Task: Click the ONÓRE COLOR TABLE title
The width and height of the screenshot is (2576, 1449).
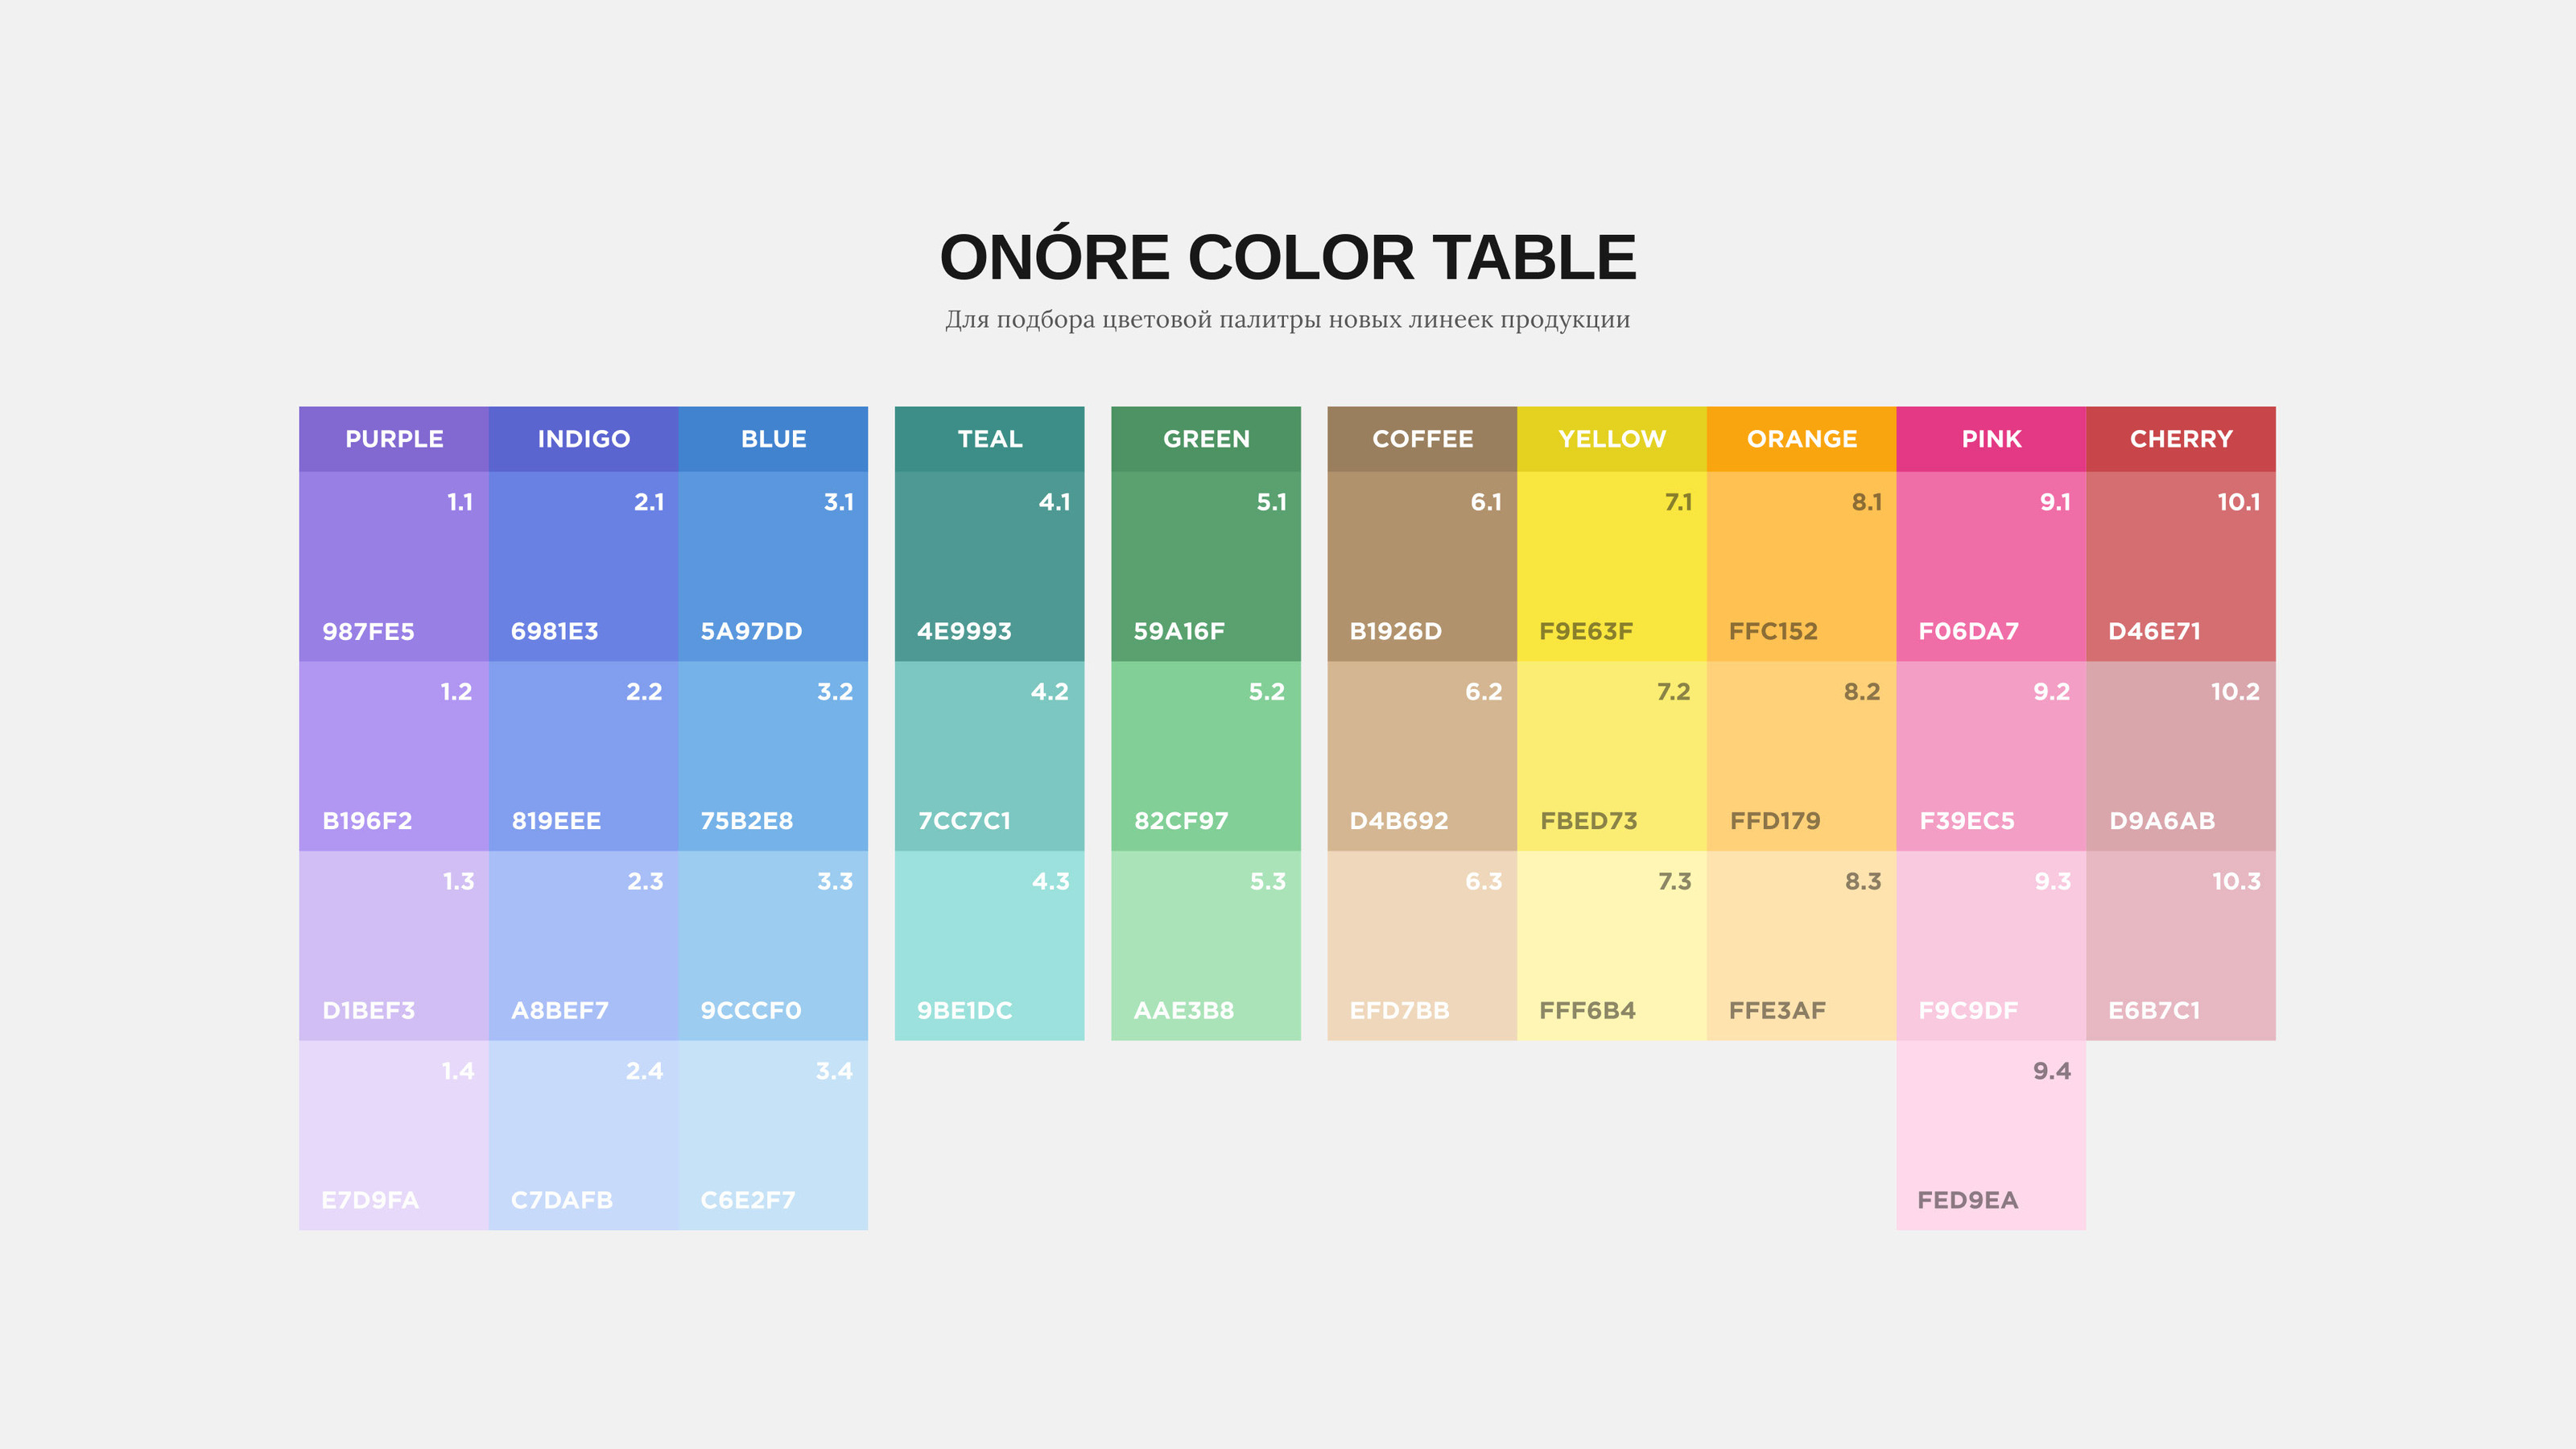Action: [1287, 257]
